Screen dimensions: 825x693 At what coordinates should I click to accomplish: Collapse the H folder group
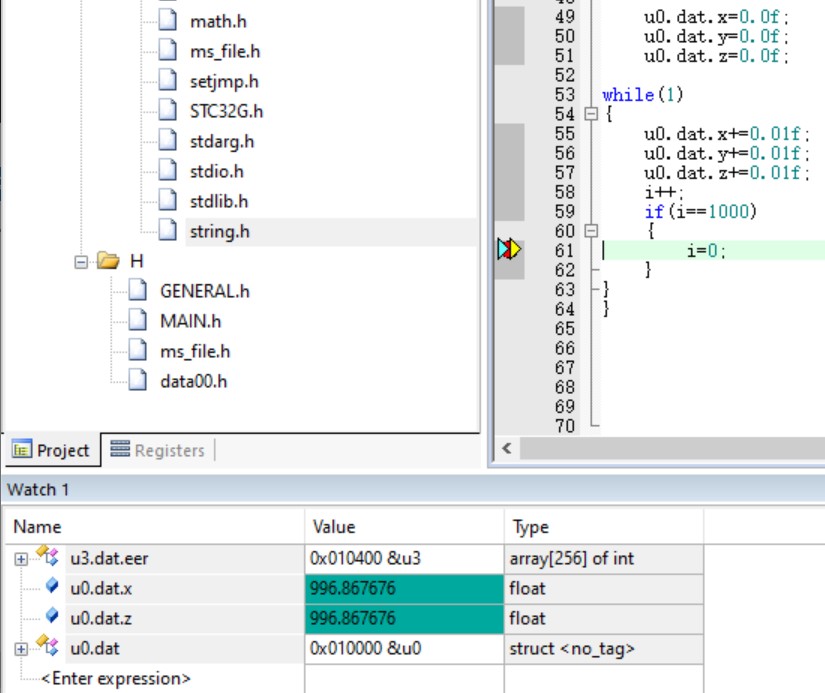click(81, 262)
